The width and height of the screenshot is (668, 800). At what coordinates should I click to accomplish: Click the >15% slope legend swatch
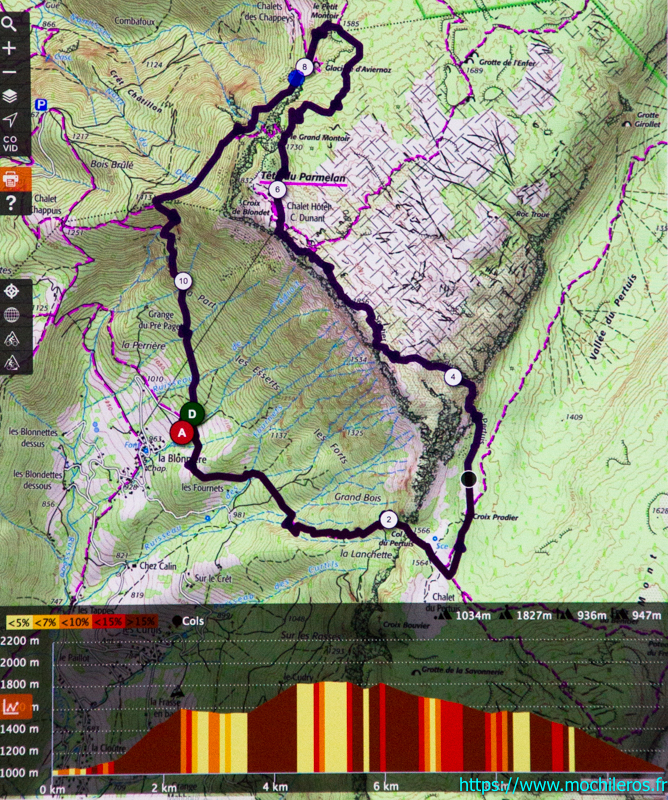click(141, 622)
